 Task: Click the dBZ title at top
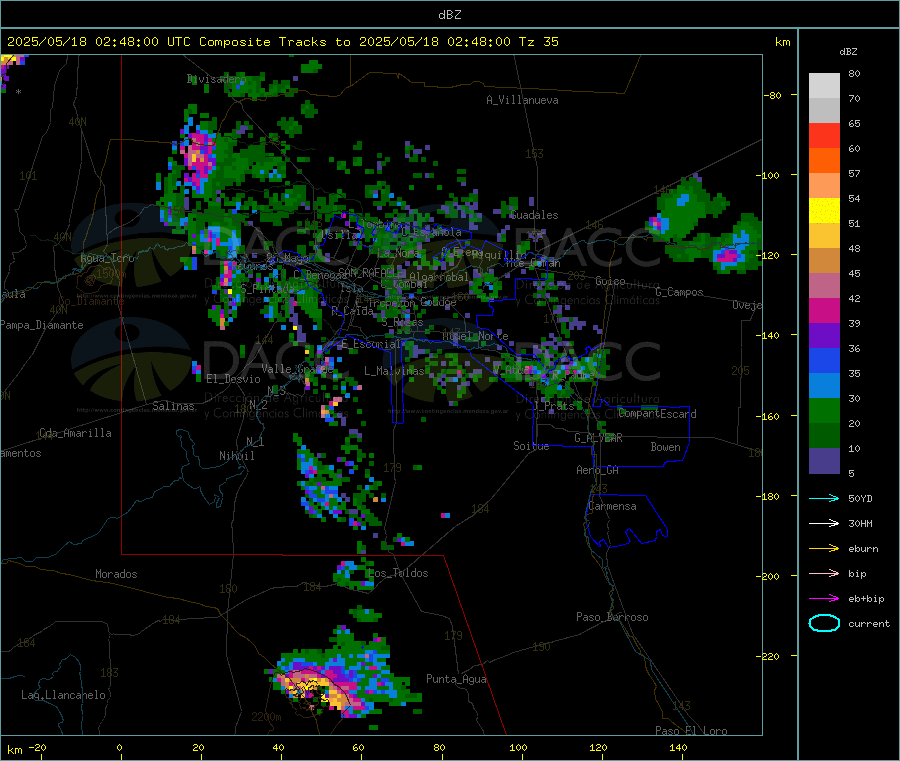pyautogui.click(x=449, y=15)
